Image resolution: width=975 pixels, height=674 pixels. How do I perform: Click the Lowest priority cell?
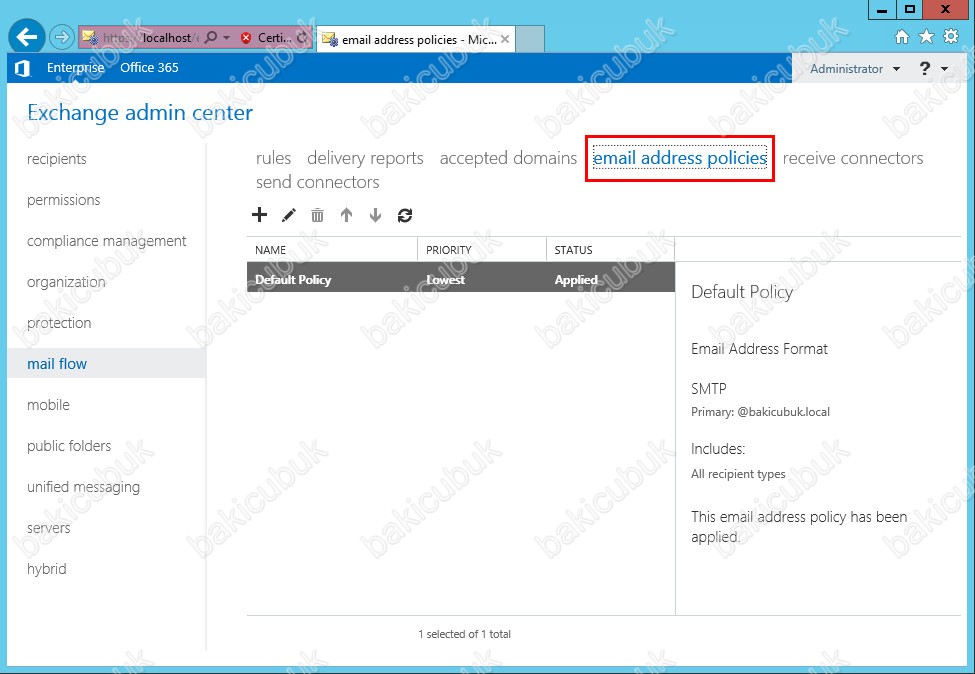[x=445, y=280]
